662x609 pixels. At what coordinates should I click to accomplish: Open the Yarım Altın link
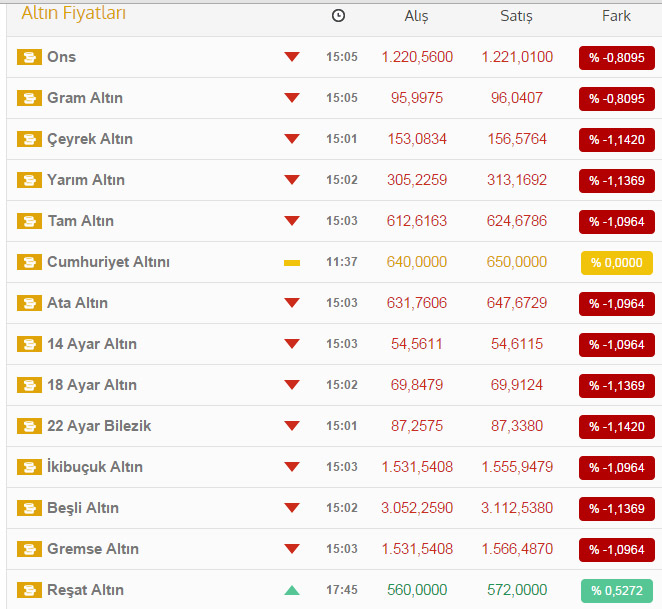[86, 180]
